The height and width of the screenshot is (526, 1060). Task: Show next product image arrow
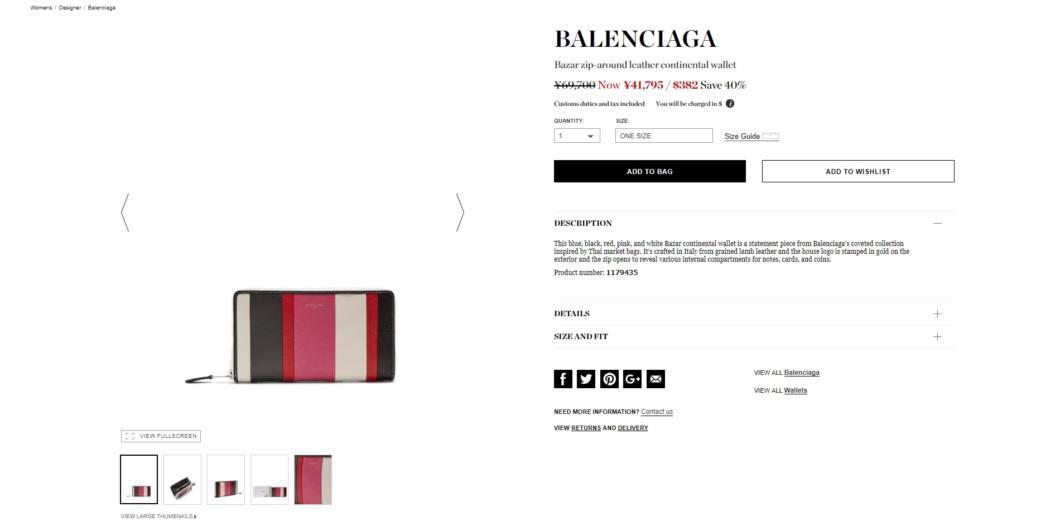(x=460, y=212)
